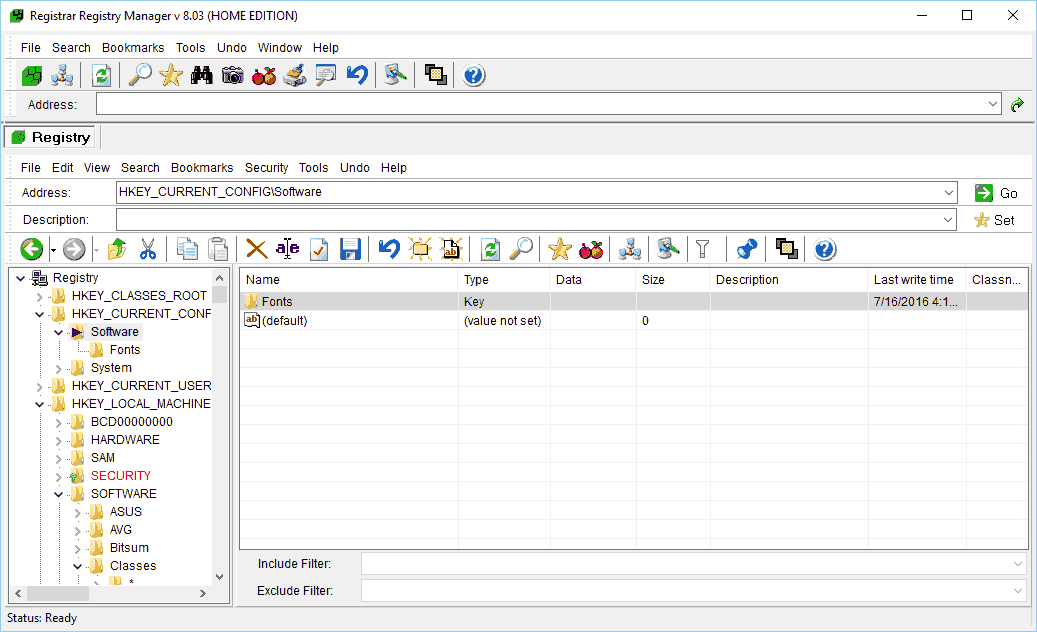Screen dimensions: 1037x632
Task: Click the funnel Filter icon
Action: (x=703, y=249)
